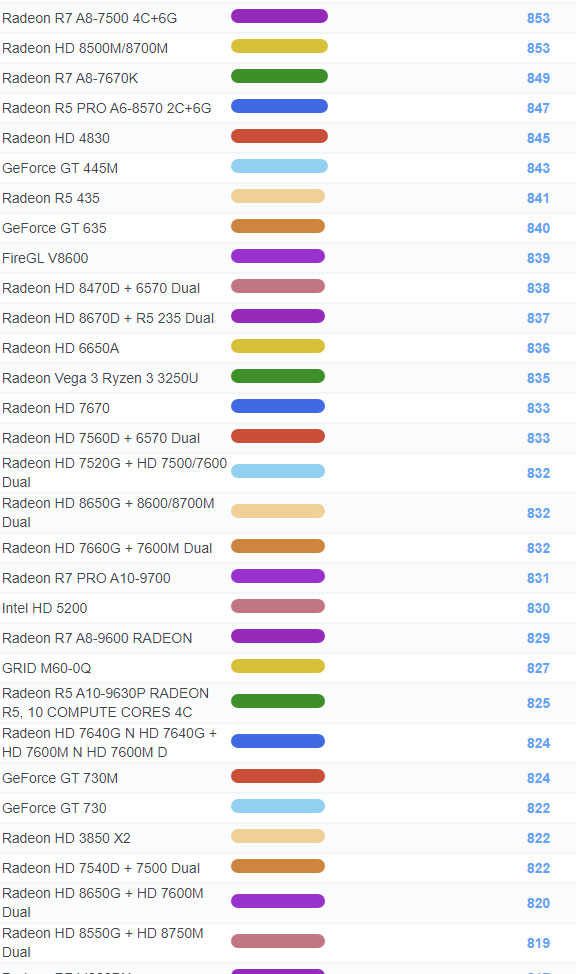Image resolution: width=576 pixels, height=974 pixels.
Task: Click the Intel HD 5200 link
Action: click(45, 608)
